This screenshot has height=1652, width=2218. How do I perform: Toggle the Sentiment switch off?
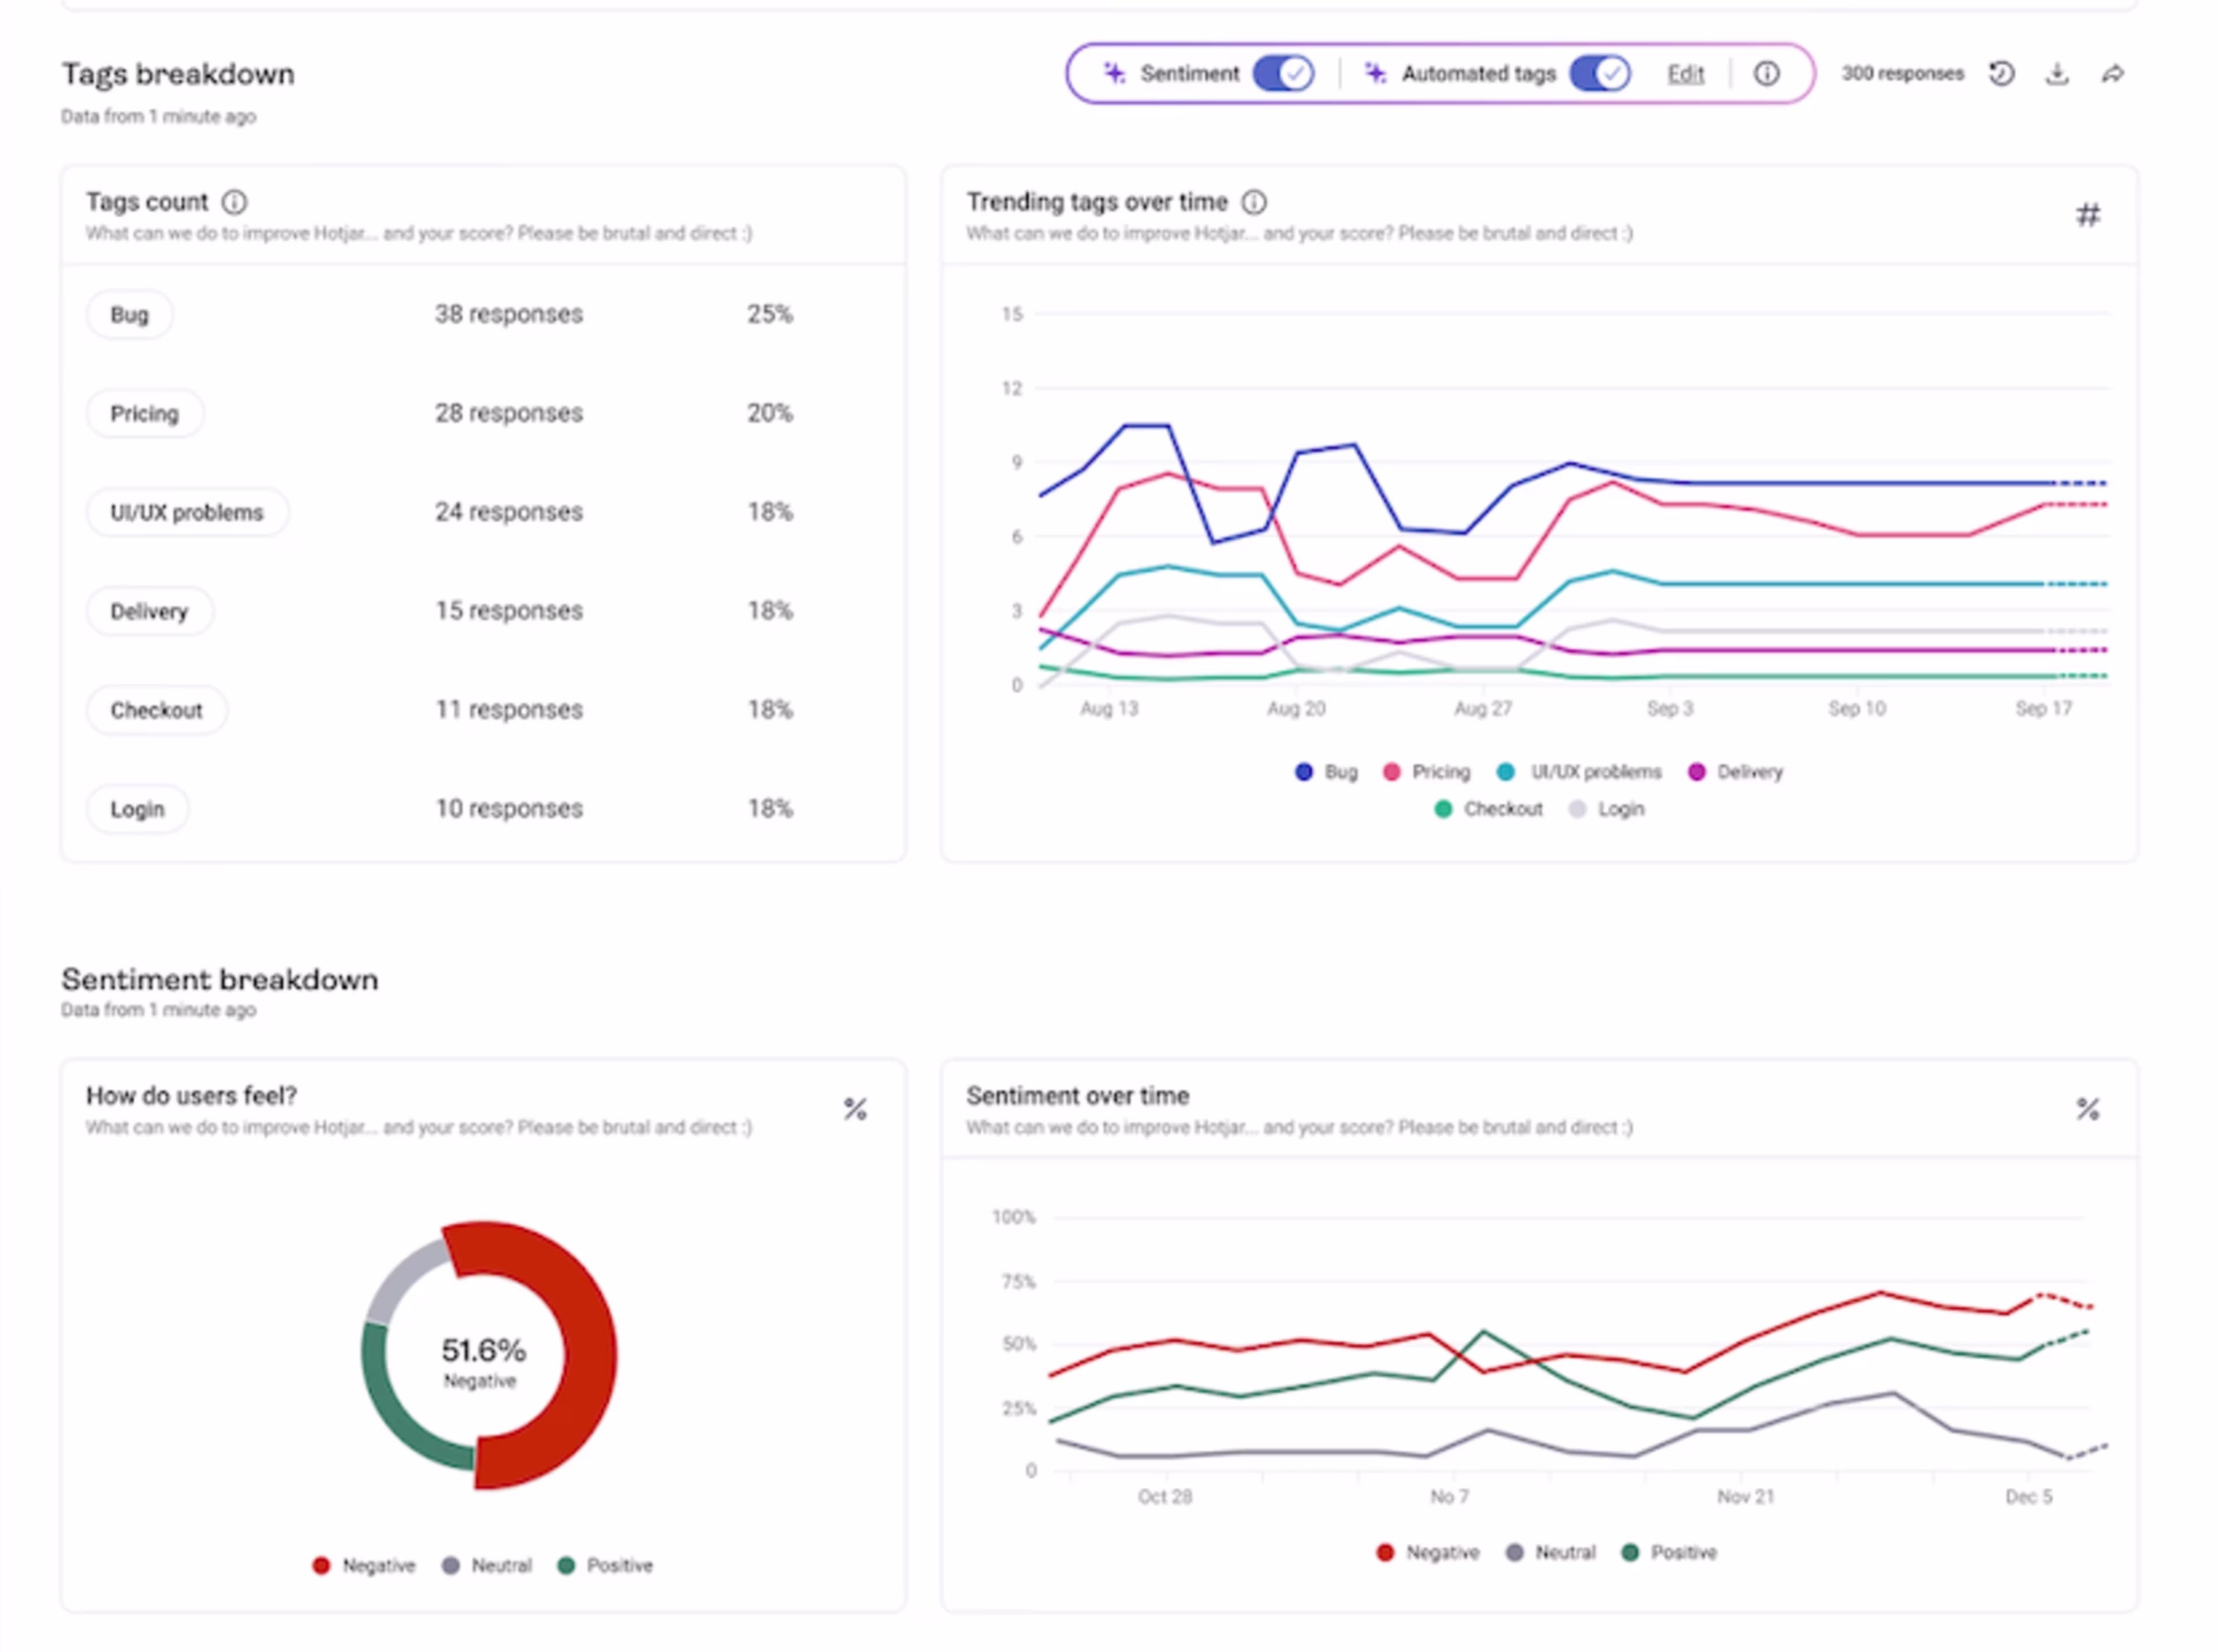tap(1283, 73)
